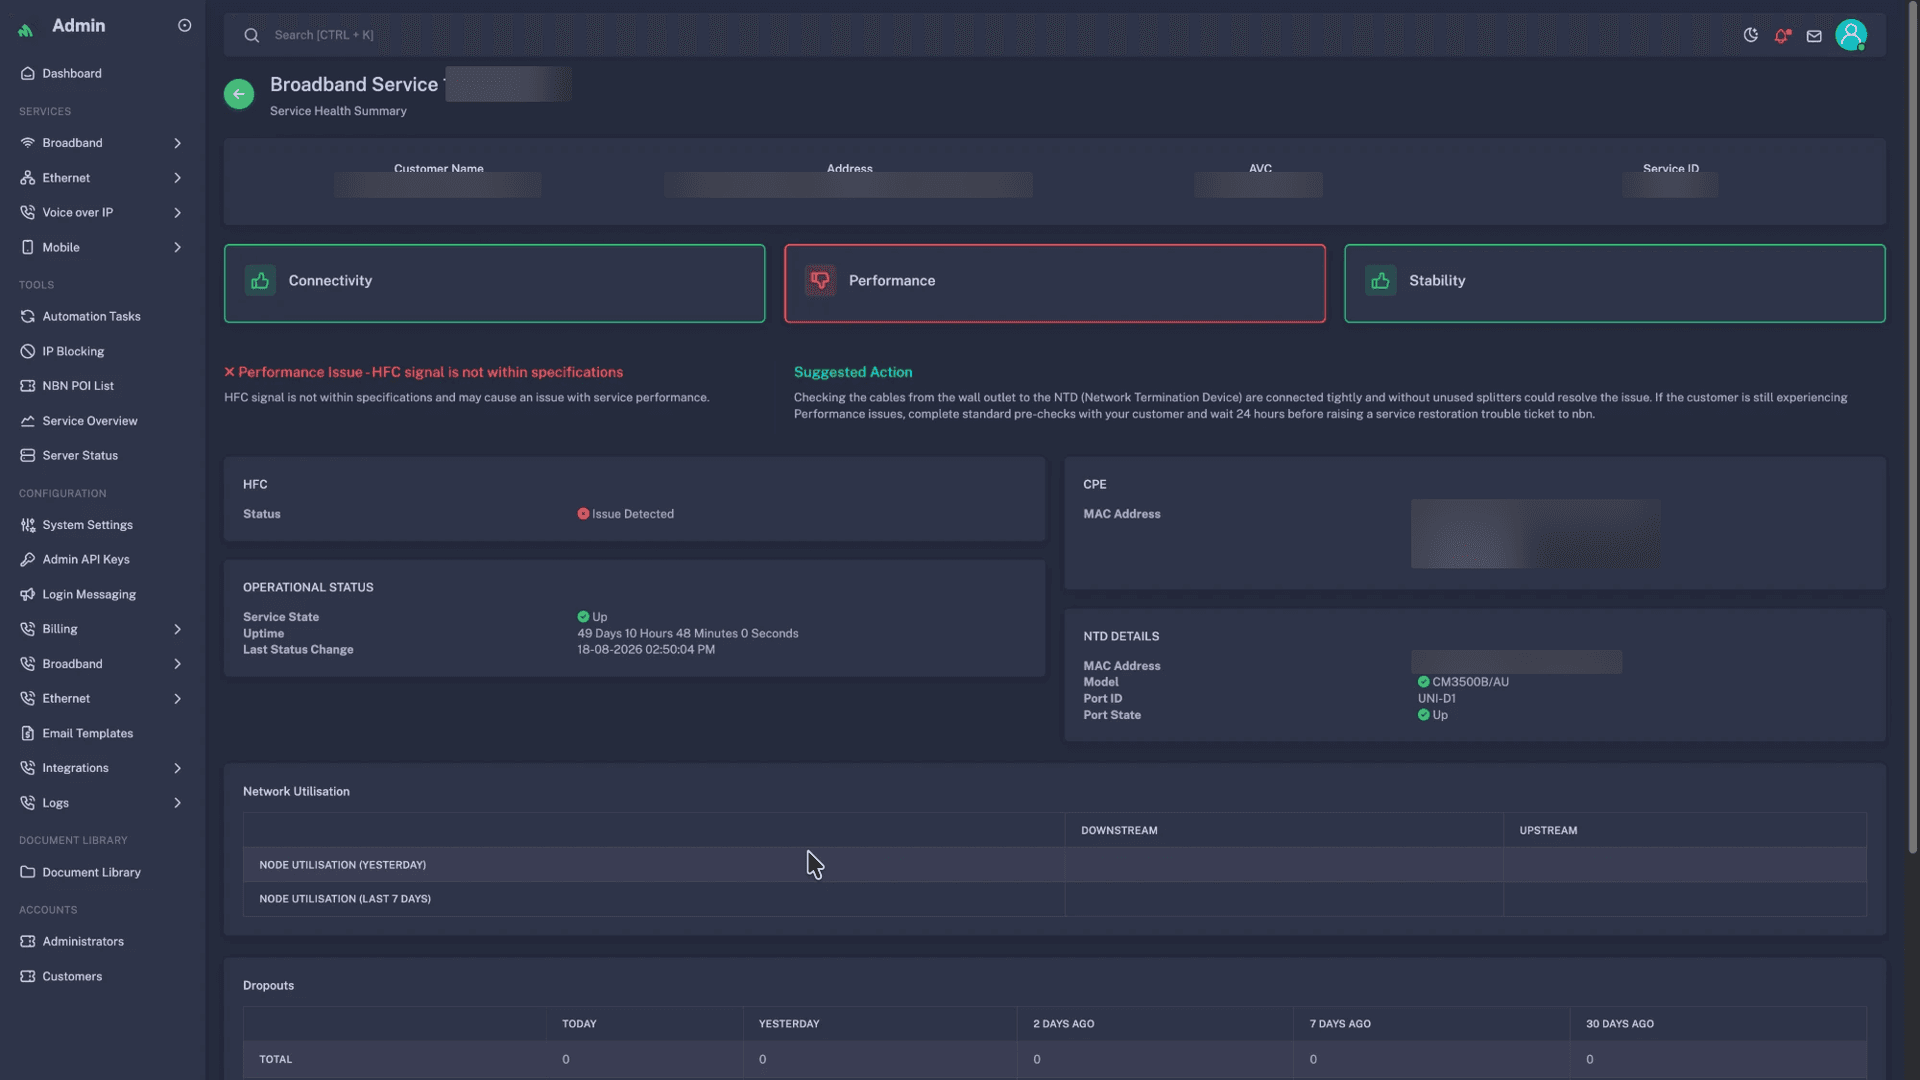This screenshot has width=1920, height=1080.
Task: Open the mail envelope icon
Action: [1814, 36]
